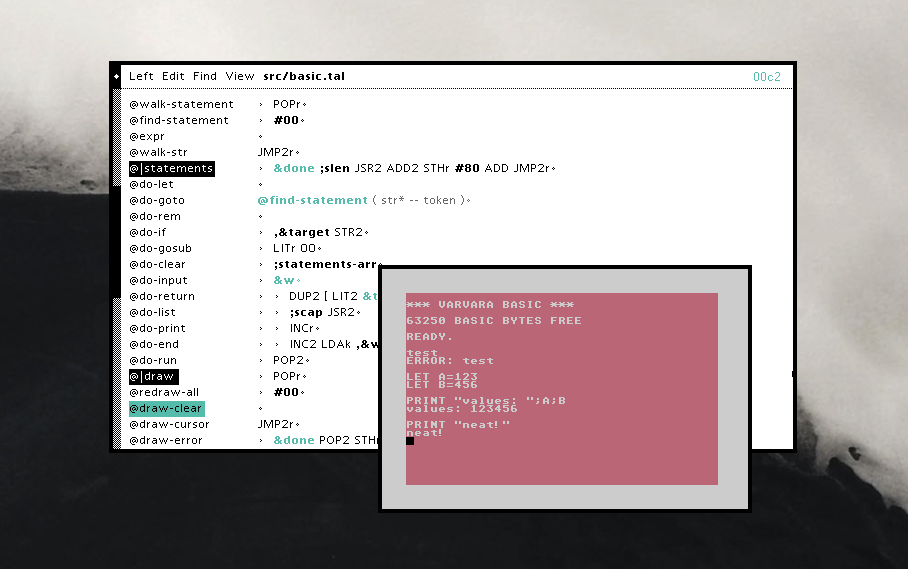Select the @|statements section header
The image size is (908, 569).
[x=171, y=168]
